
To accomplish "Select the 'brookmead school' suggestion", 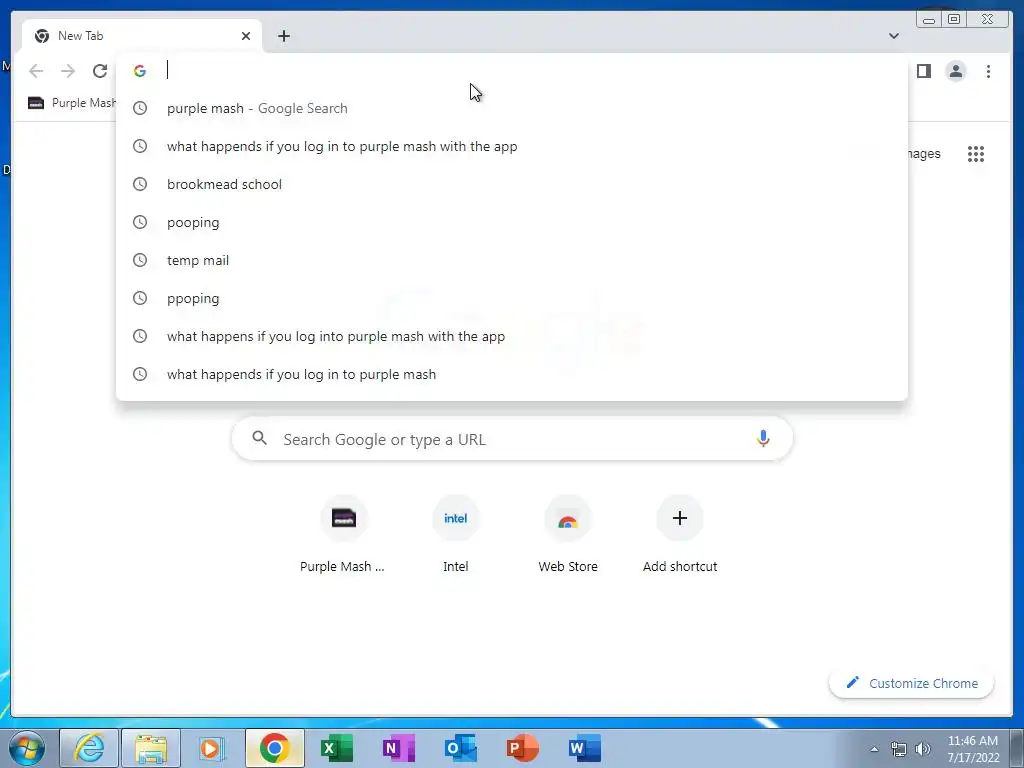I will point(511,184).
